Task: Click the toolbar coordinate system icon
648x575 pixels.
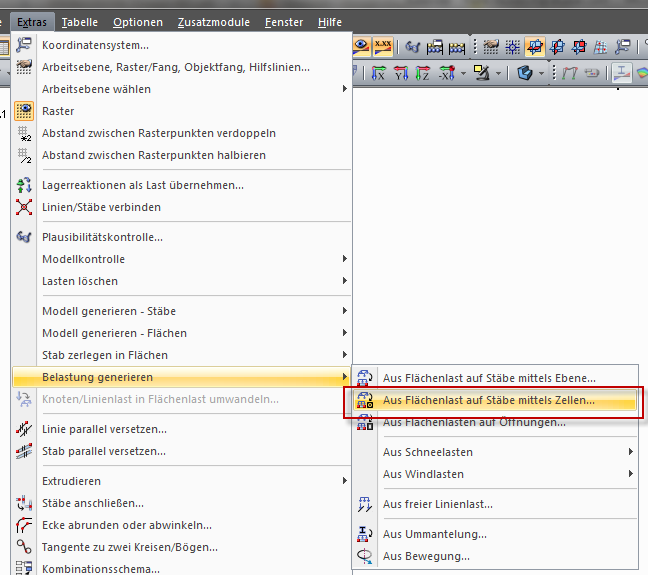Action: coord(622,47)
